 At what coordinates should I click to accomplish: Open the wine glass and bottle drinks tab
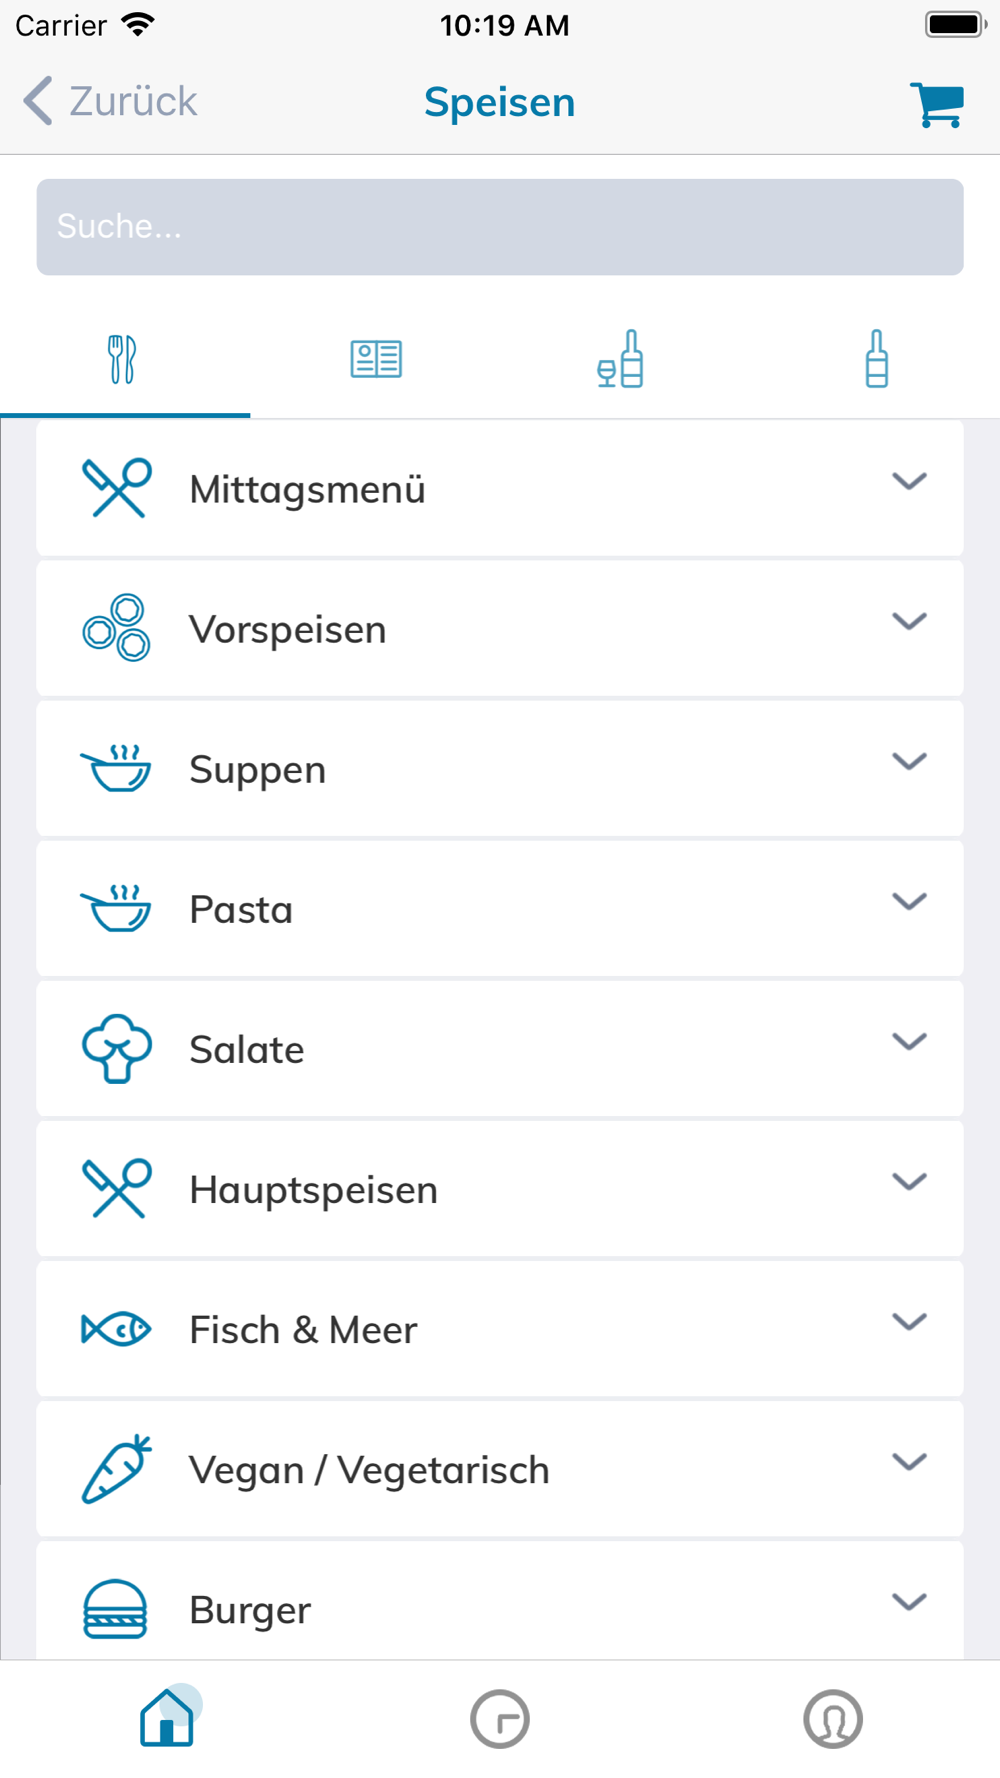[x=620, y=359]
